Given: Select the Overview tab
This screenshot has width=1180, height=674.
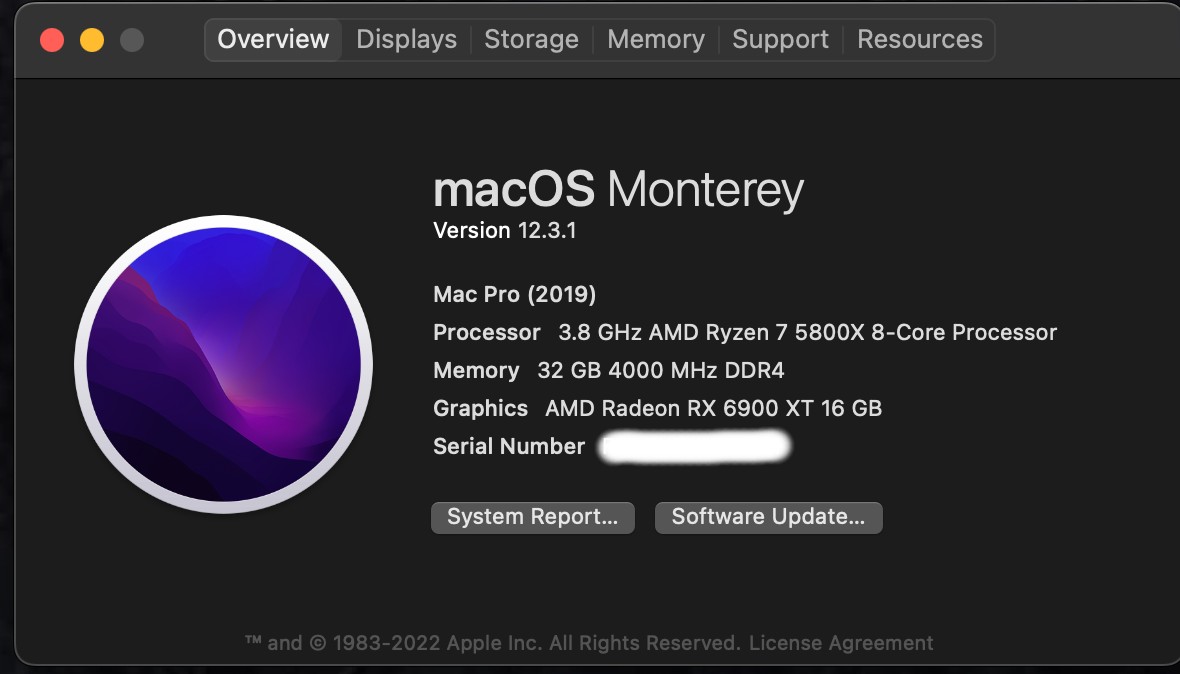Looking at the screenshot, I should [x=273, y=40].
